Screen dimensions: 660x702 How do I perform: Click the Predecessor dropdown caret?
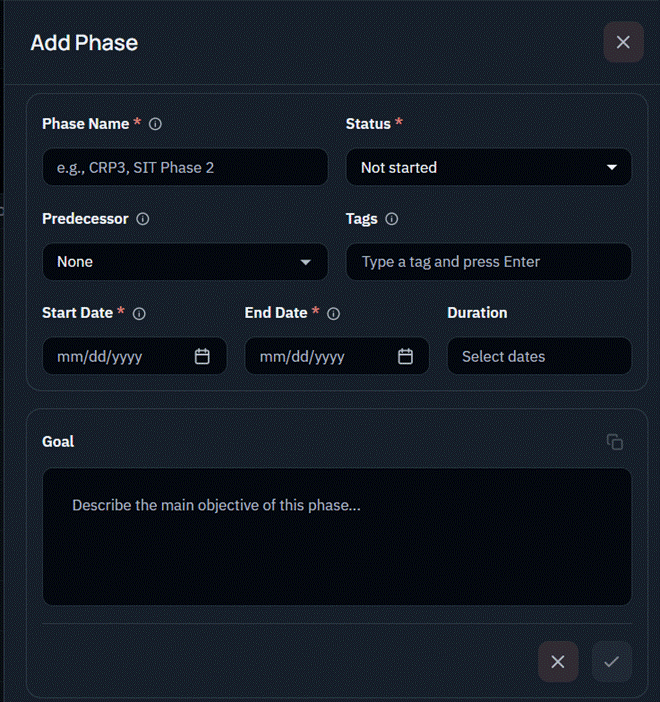pyautogui.click(x=306, y=262)
